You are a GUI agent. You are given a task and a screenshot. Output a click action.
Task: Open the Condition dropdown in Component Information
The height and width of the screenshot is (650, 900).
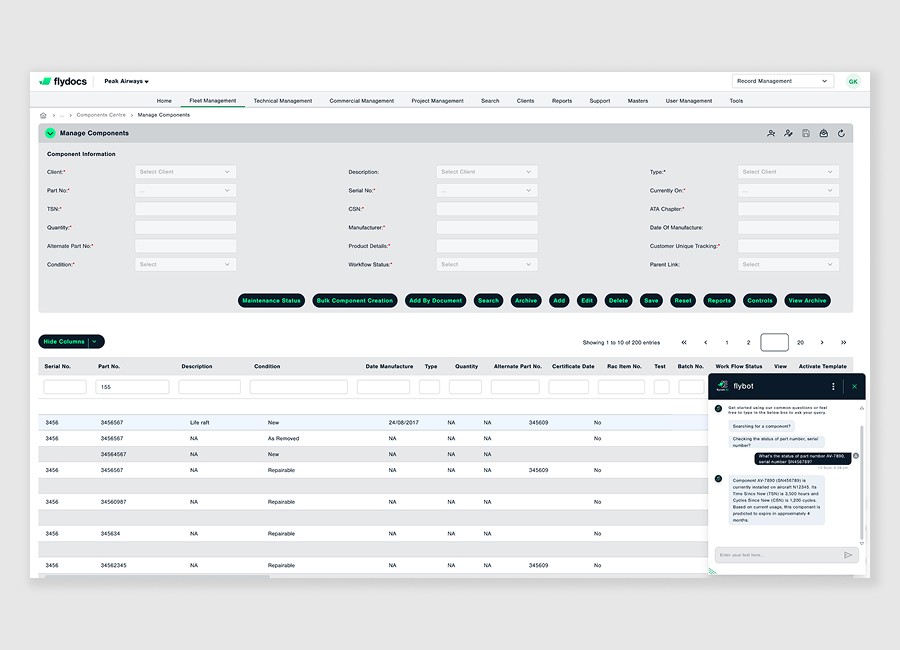coord(185,264)
